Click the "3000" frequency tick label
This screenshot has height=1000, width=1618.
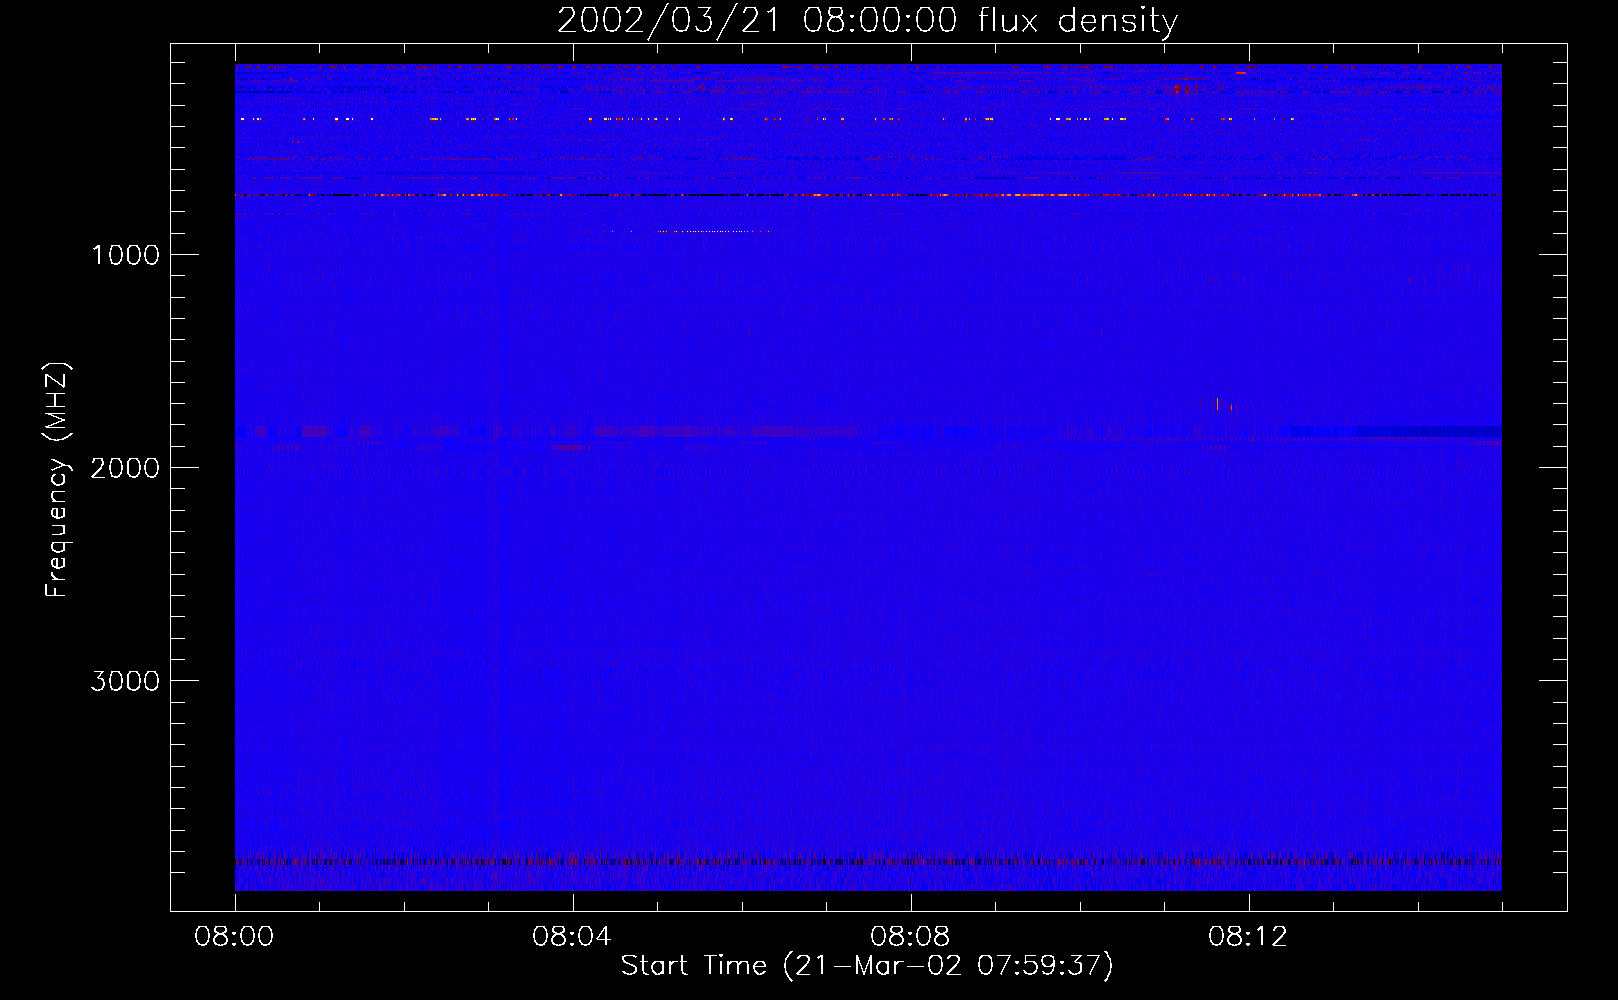125,681
